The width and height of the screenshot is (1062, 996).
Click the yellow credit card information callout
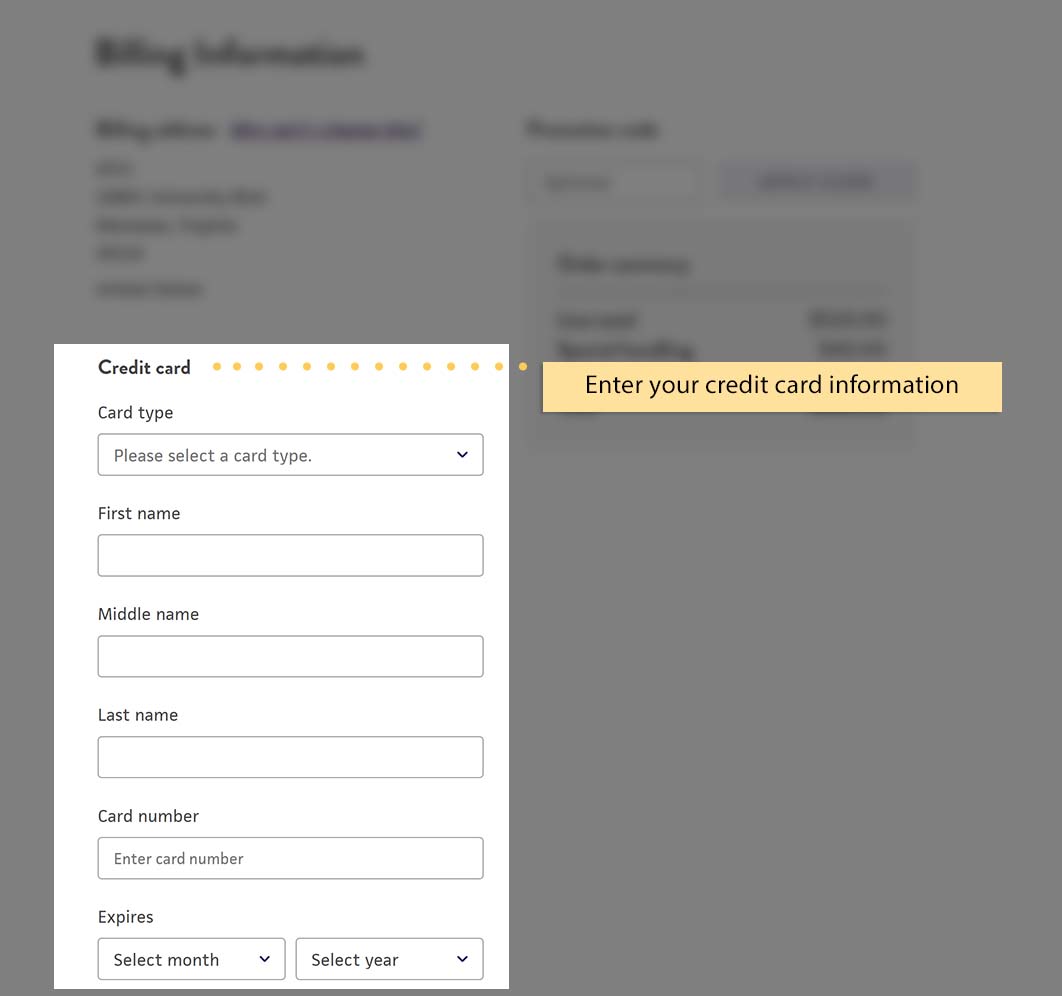point(772,387)
